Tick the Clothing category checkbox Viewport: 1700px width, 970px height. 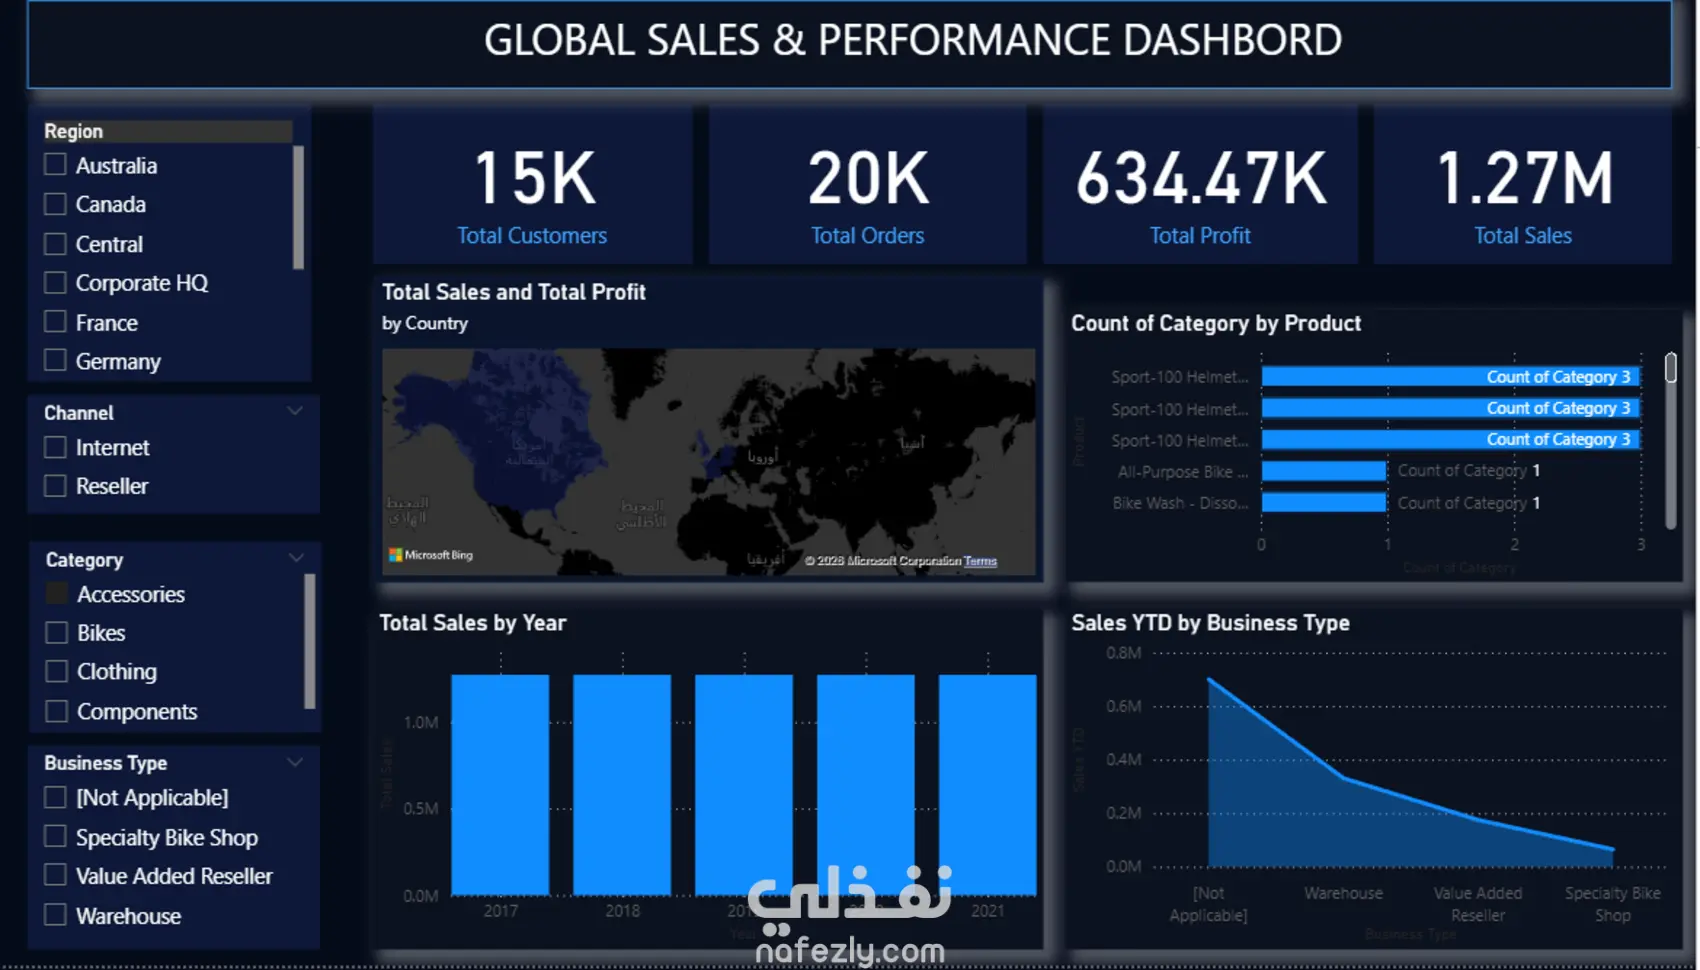(57, 671)
